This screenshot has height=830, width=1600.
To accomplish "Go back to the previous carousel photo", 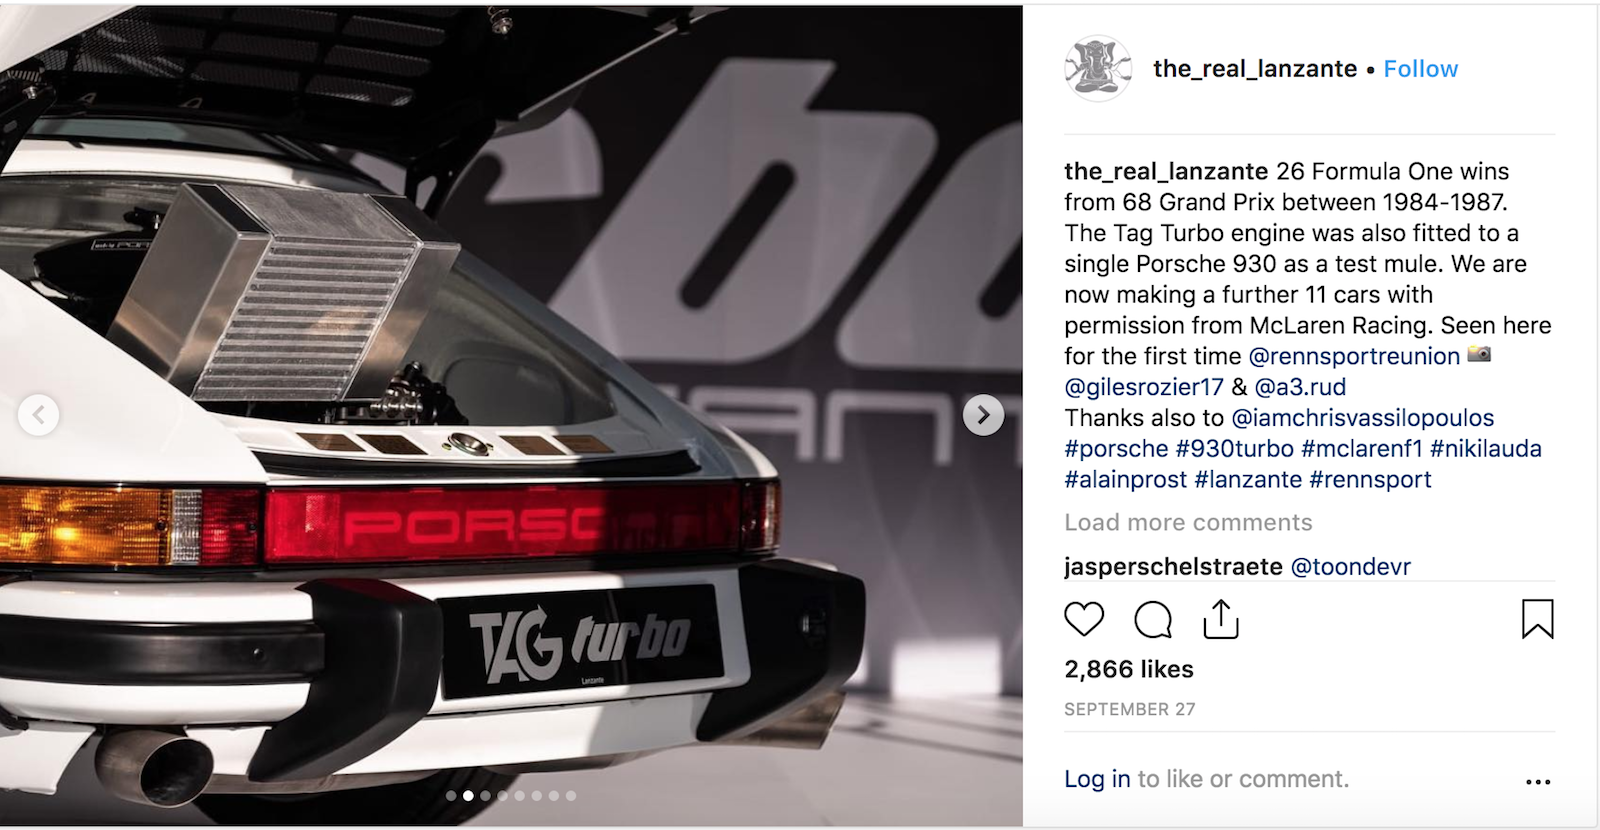I will click(38, 414).
